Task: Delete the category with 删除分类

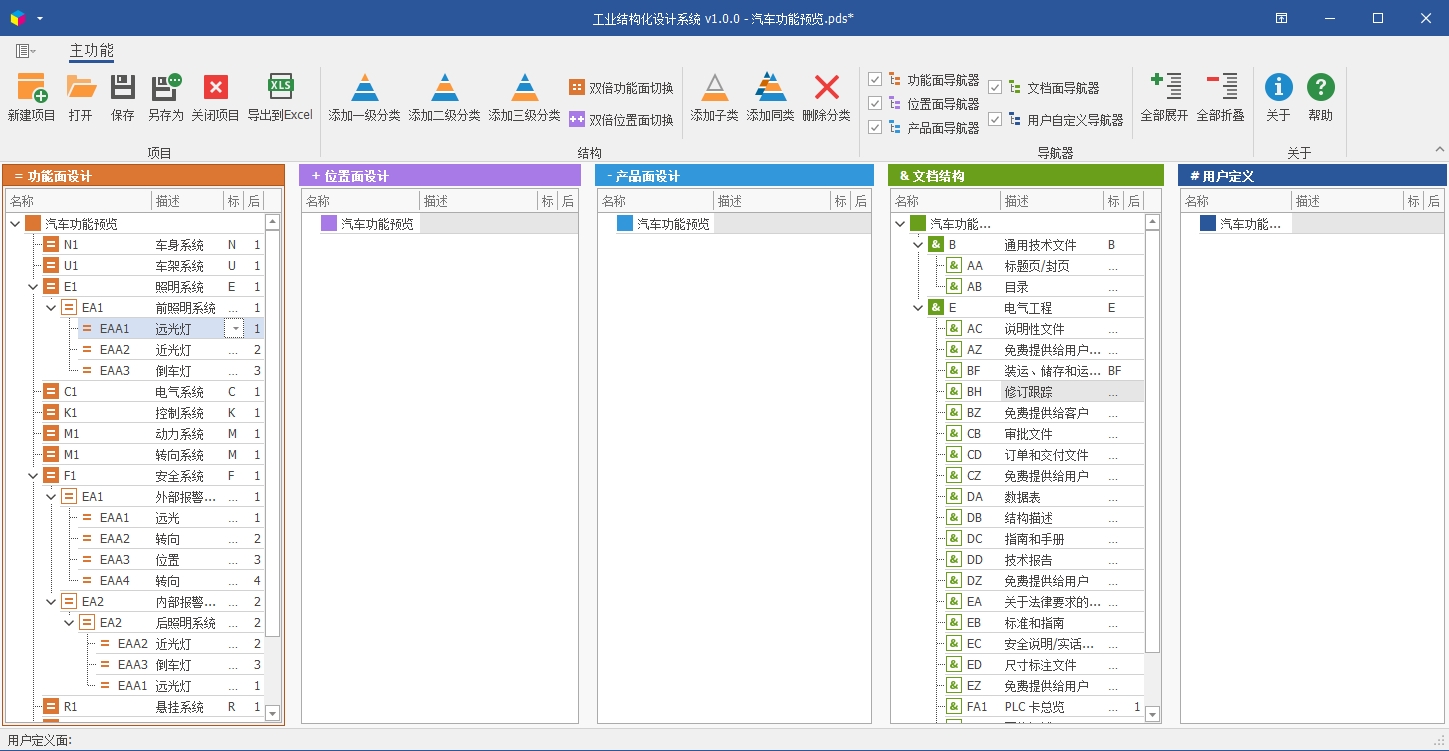Action: pos(826,89)
